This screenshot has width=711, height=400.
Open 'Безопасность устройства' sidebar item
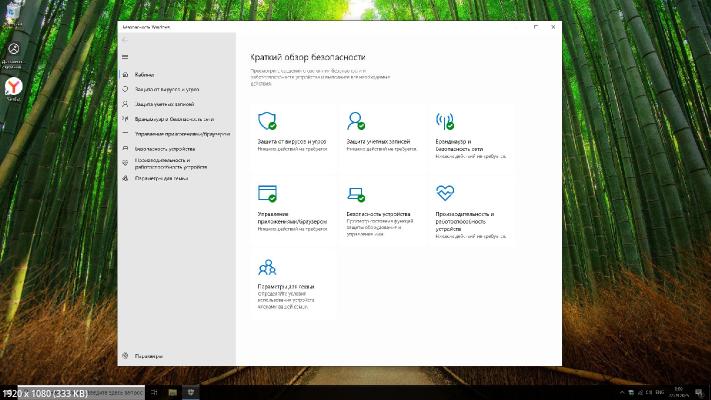point(165,148)
